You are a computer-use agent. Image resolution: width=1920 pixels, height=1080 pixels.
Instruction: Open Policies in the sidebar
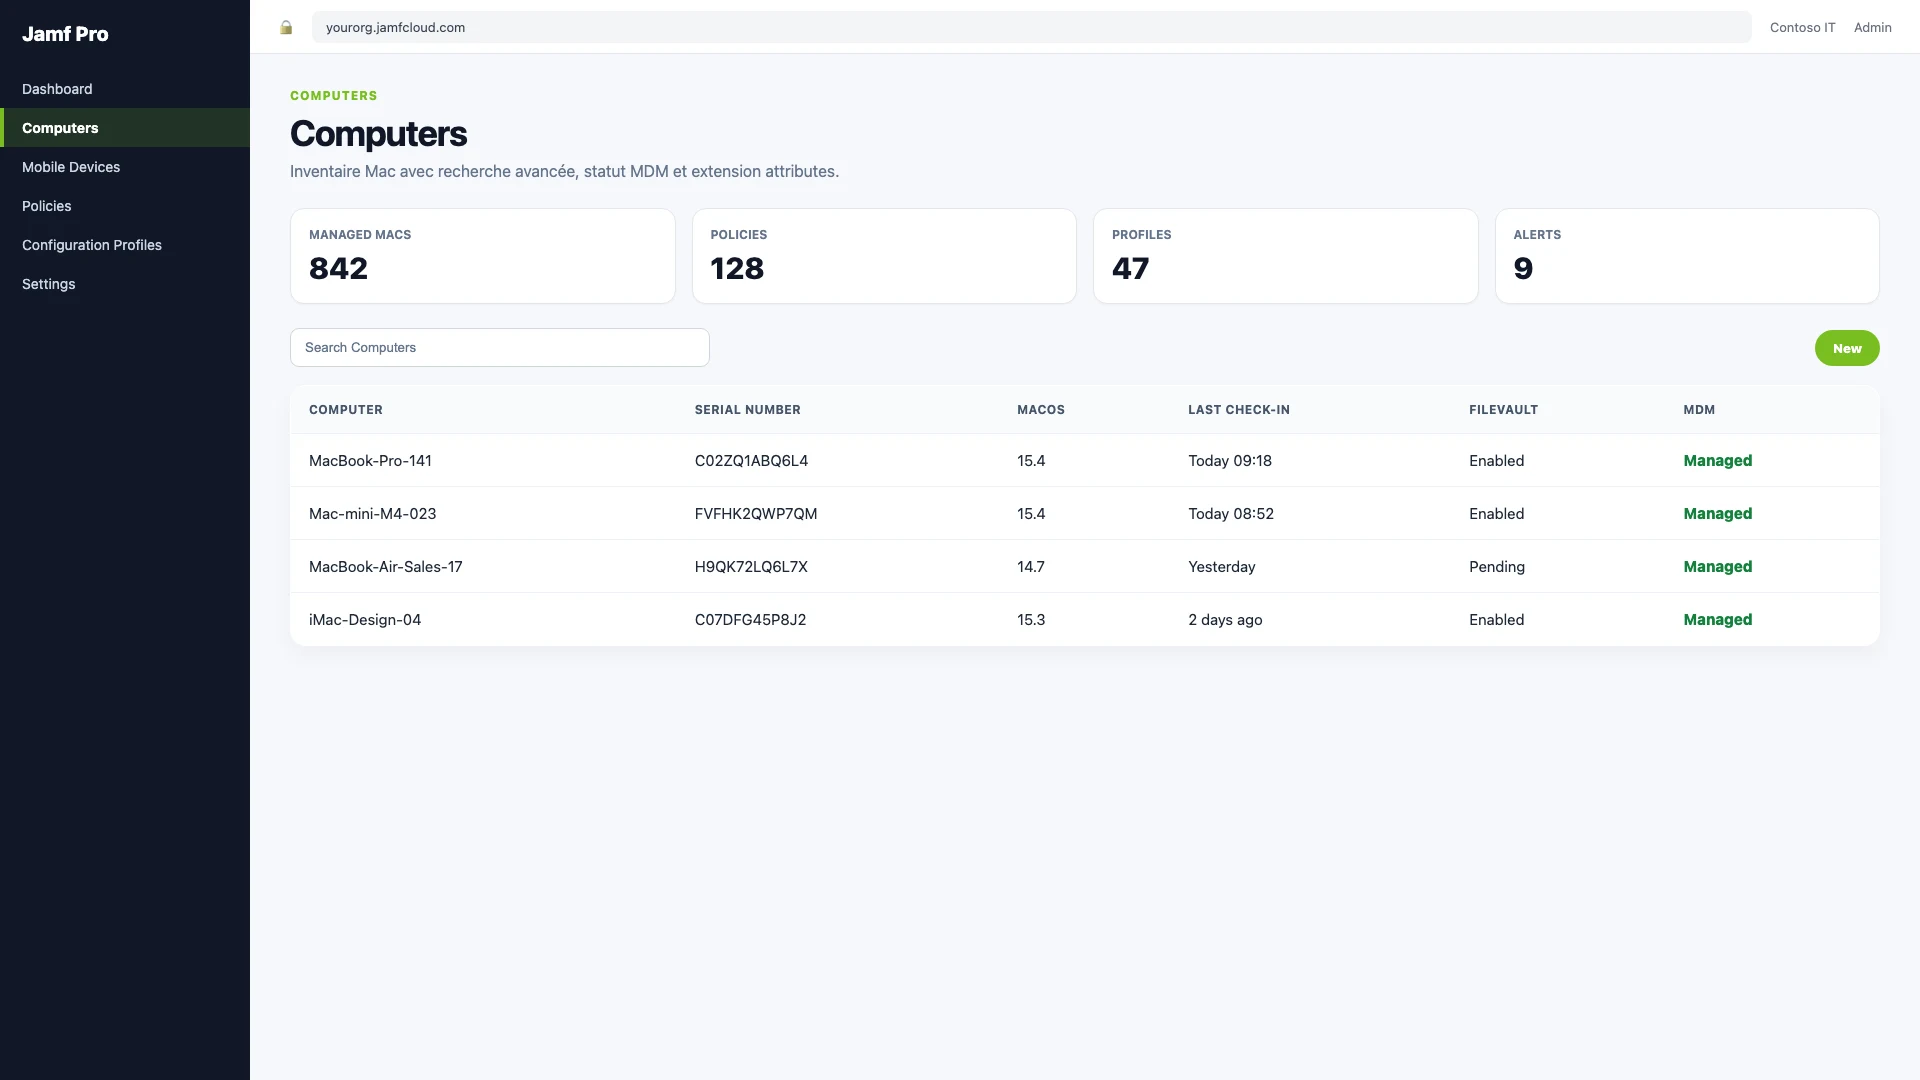125,206
